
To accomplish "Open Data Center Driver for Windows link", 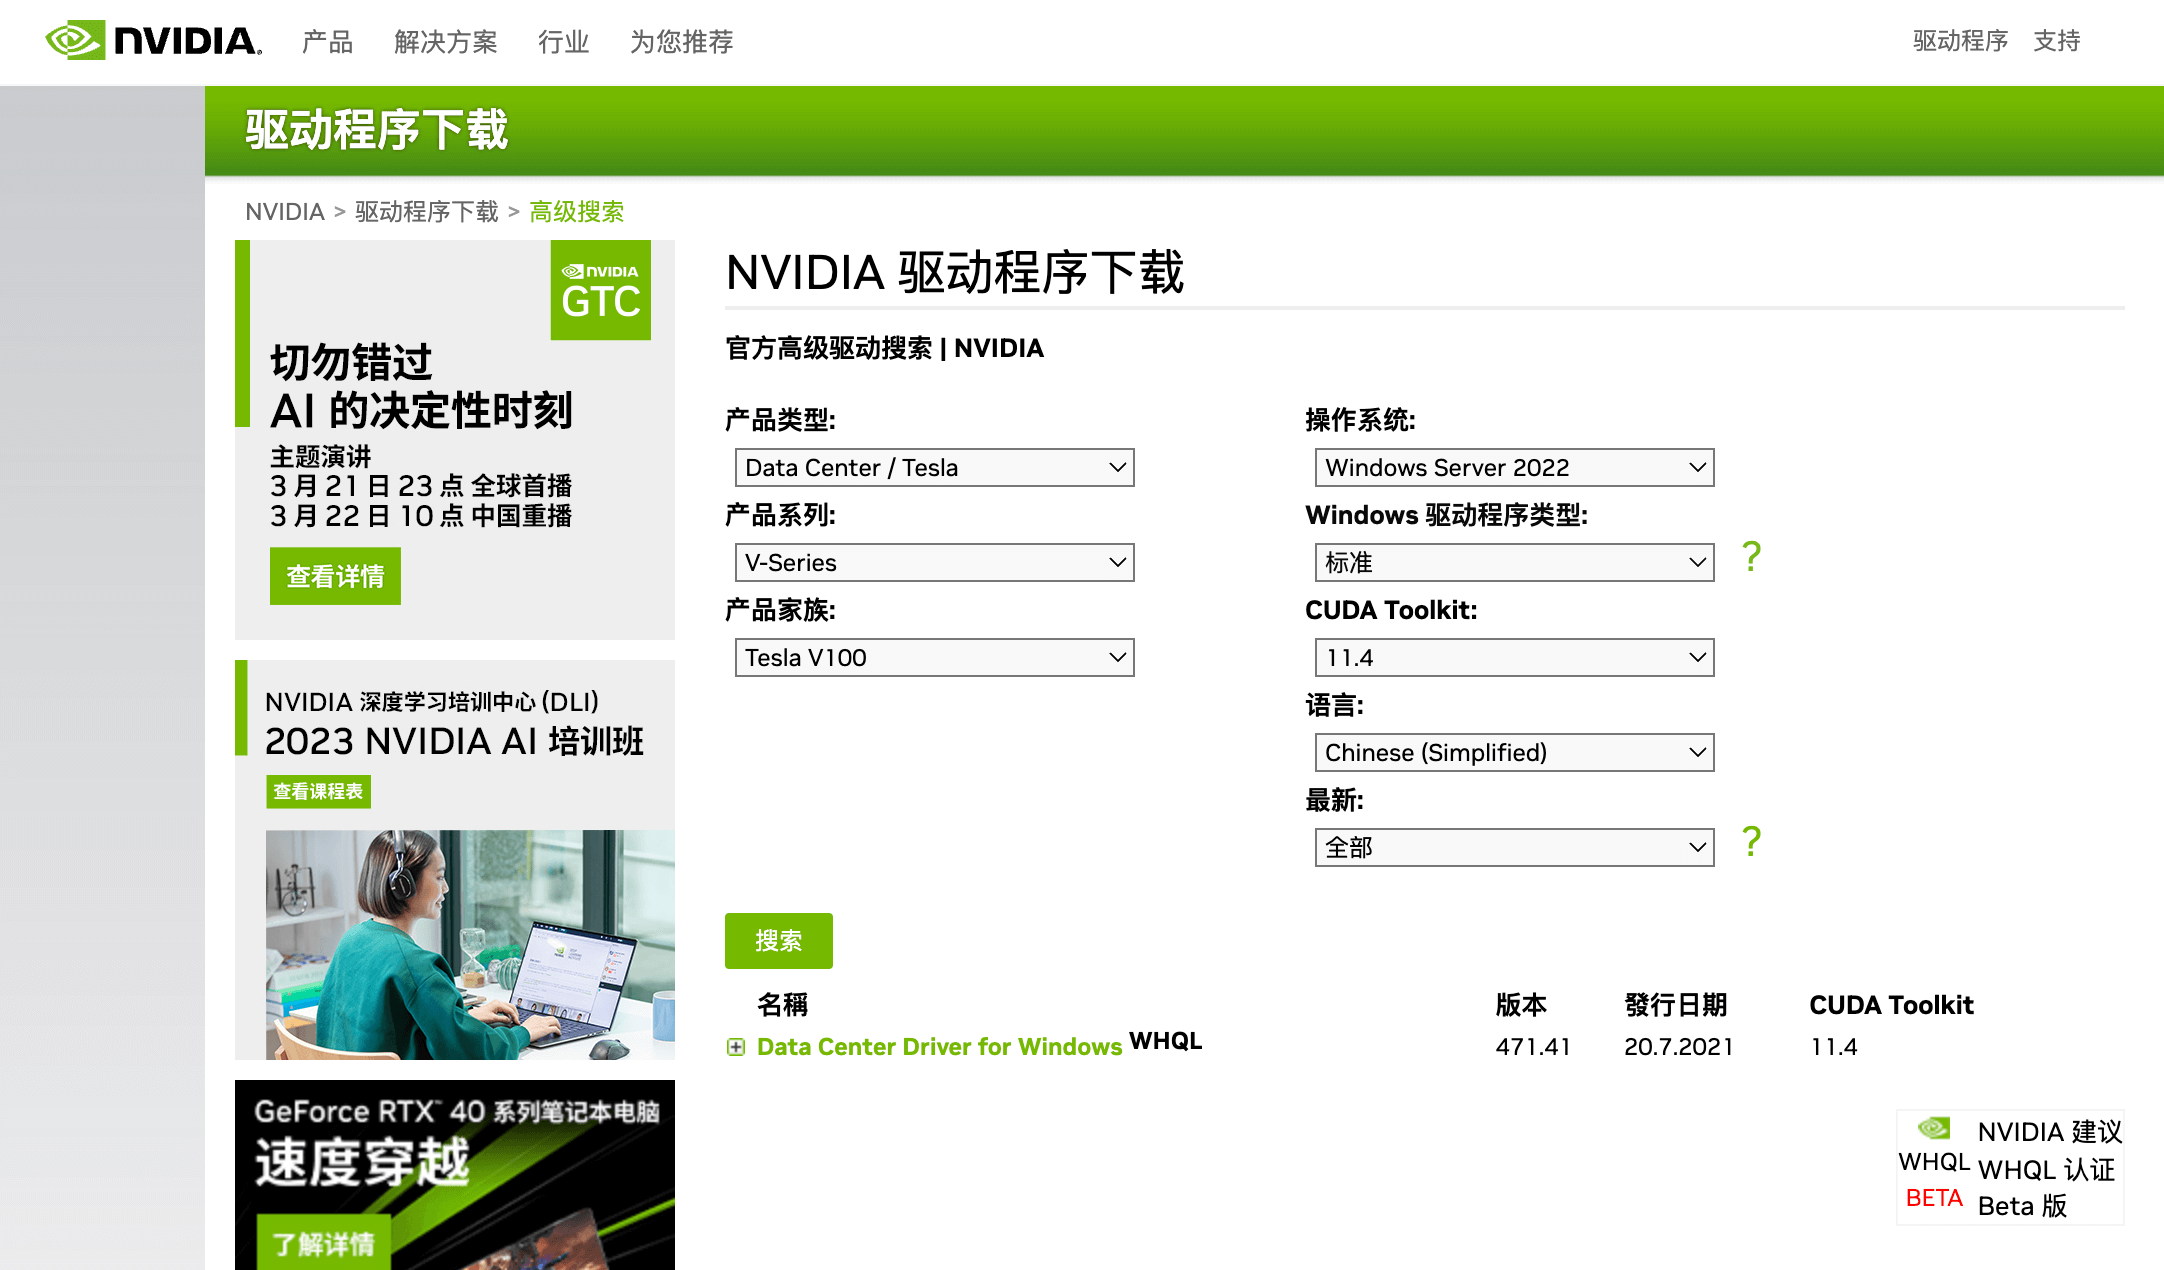I will click(939, 1047).
